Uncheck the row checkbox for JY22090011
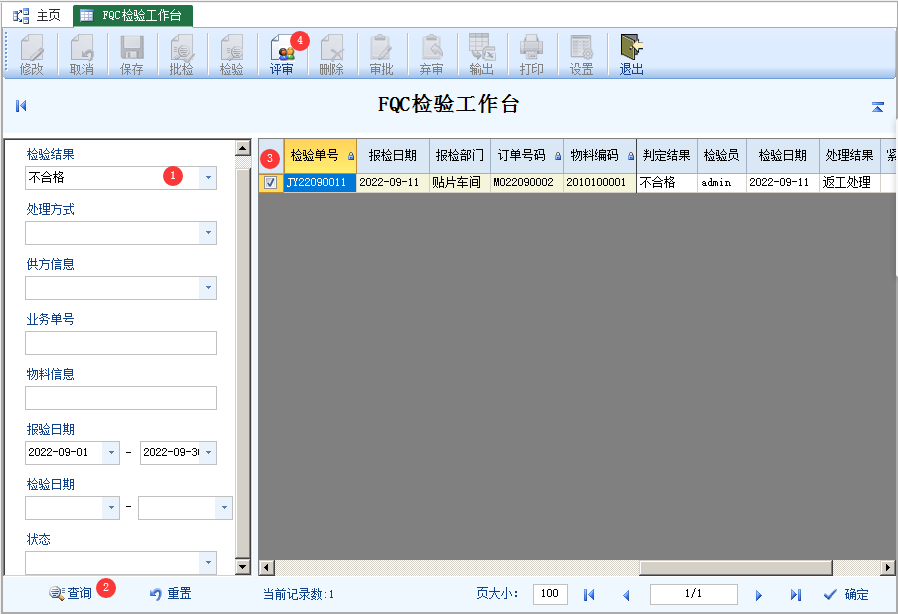Screen dimensions: 898x614 coord(270,182)
